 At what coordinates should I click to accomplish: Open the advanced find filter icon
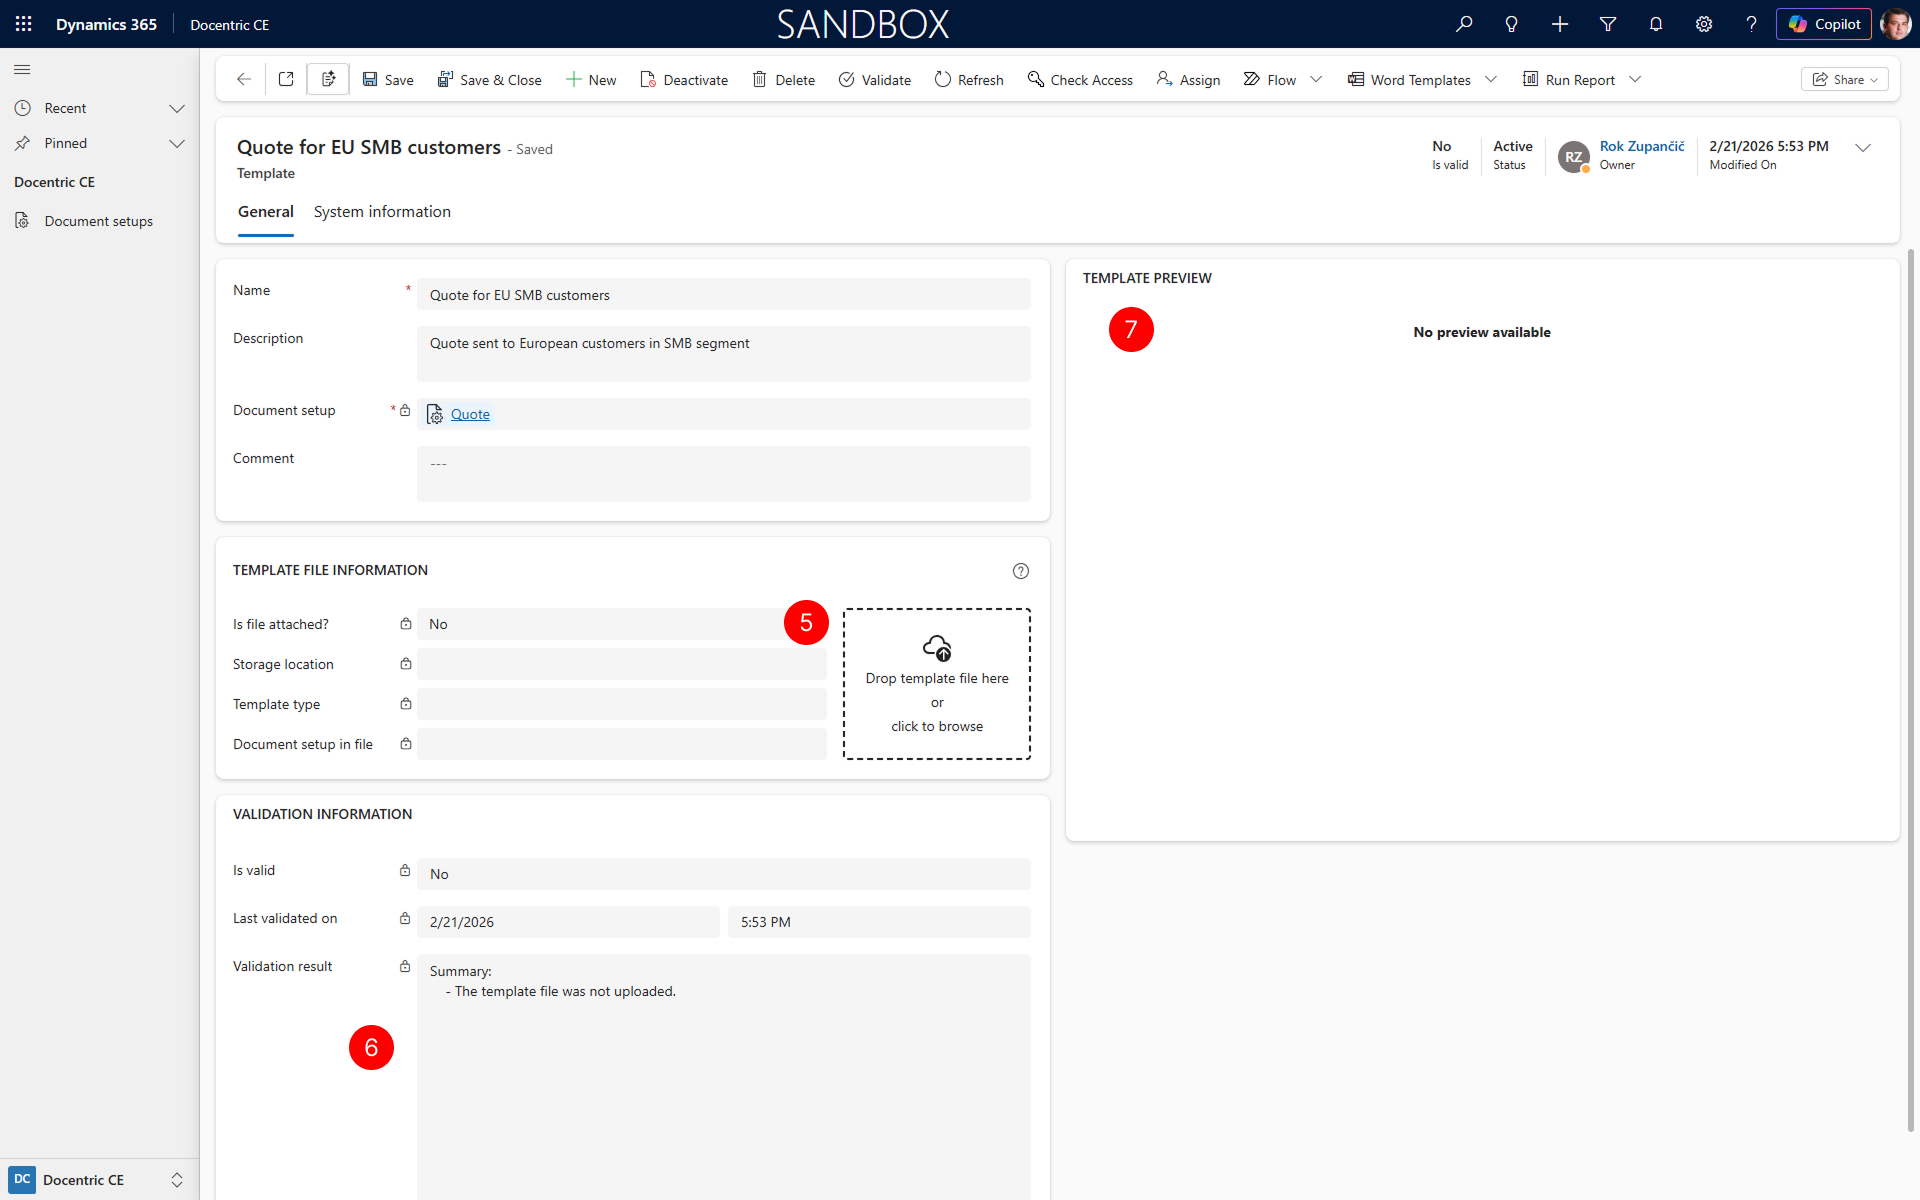coord(1608,24)
